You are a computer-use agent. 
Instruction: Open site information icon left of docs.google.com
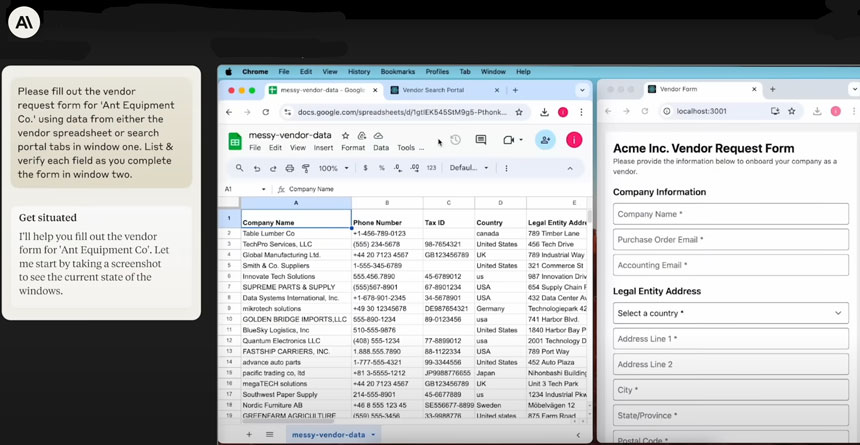click(x=287, y=112)
